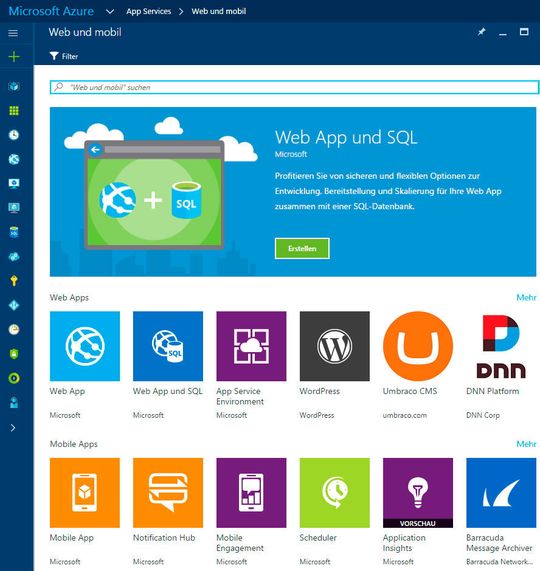Viewport: 540px width, 571px height.
Task: Open All resources green grid icon
Action: pos(14,111)
